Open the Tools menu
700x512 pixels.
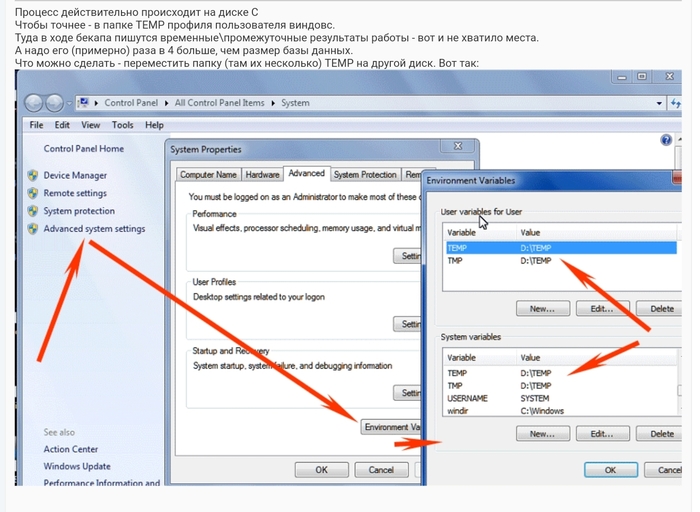(x=122, y=125)
